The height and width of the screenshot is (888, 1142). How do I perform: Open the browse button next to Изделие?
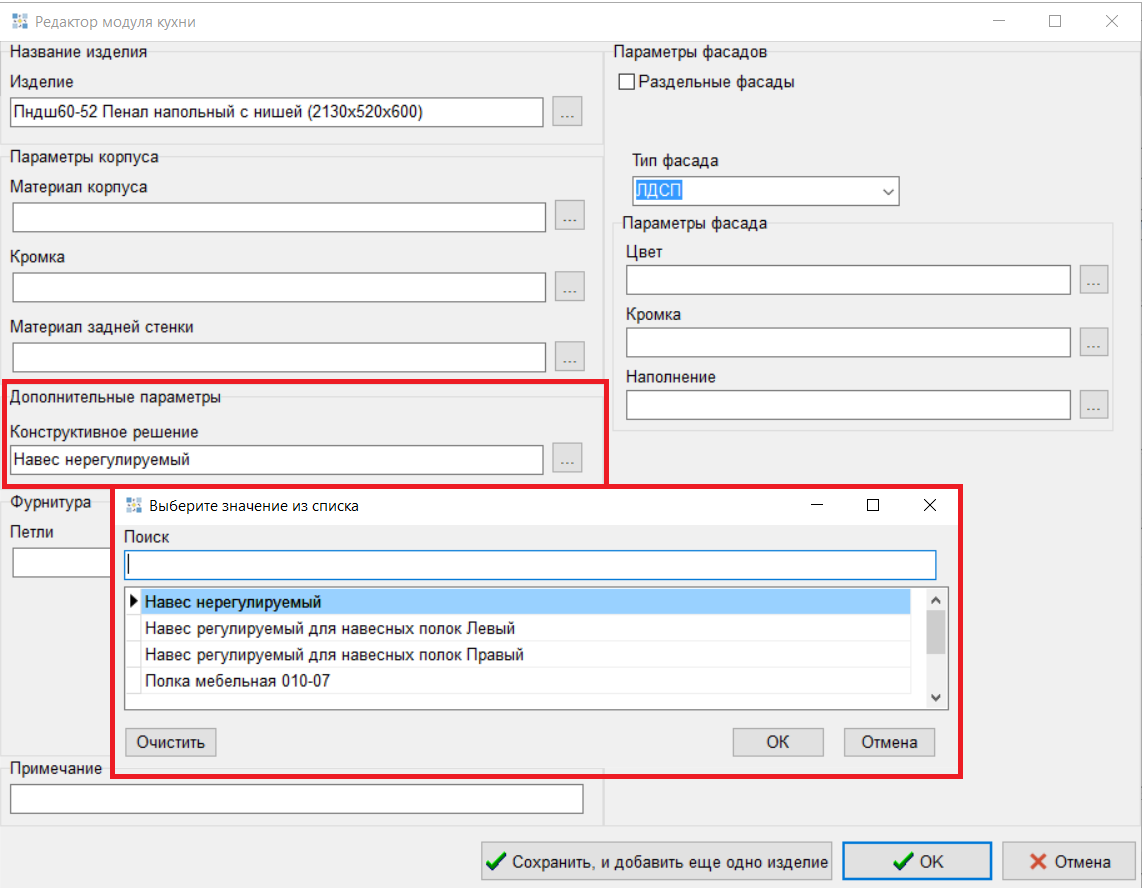[x=567, y=112]
